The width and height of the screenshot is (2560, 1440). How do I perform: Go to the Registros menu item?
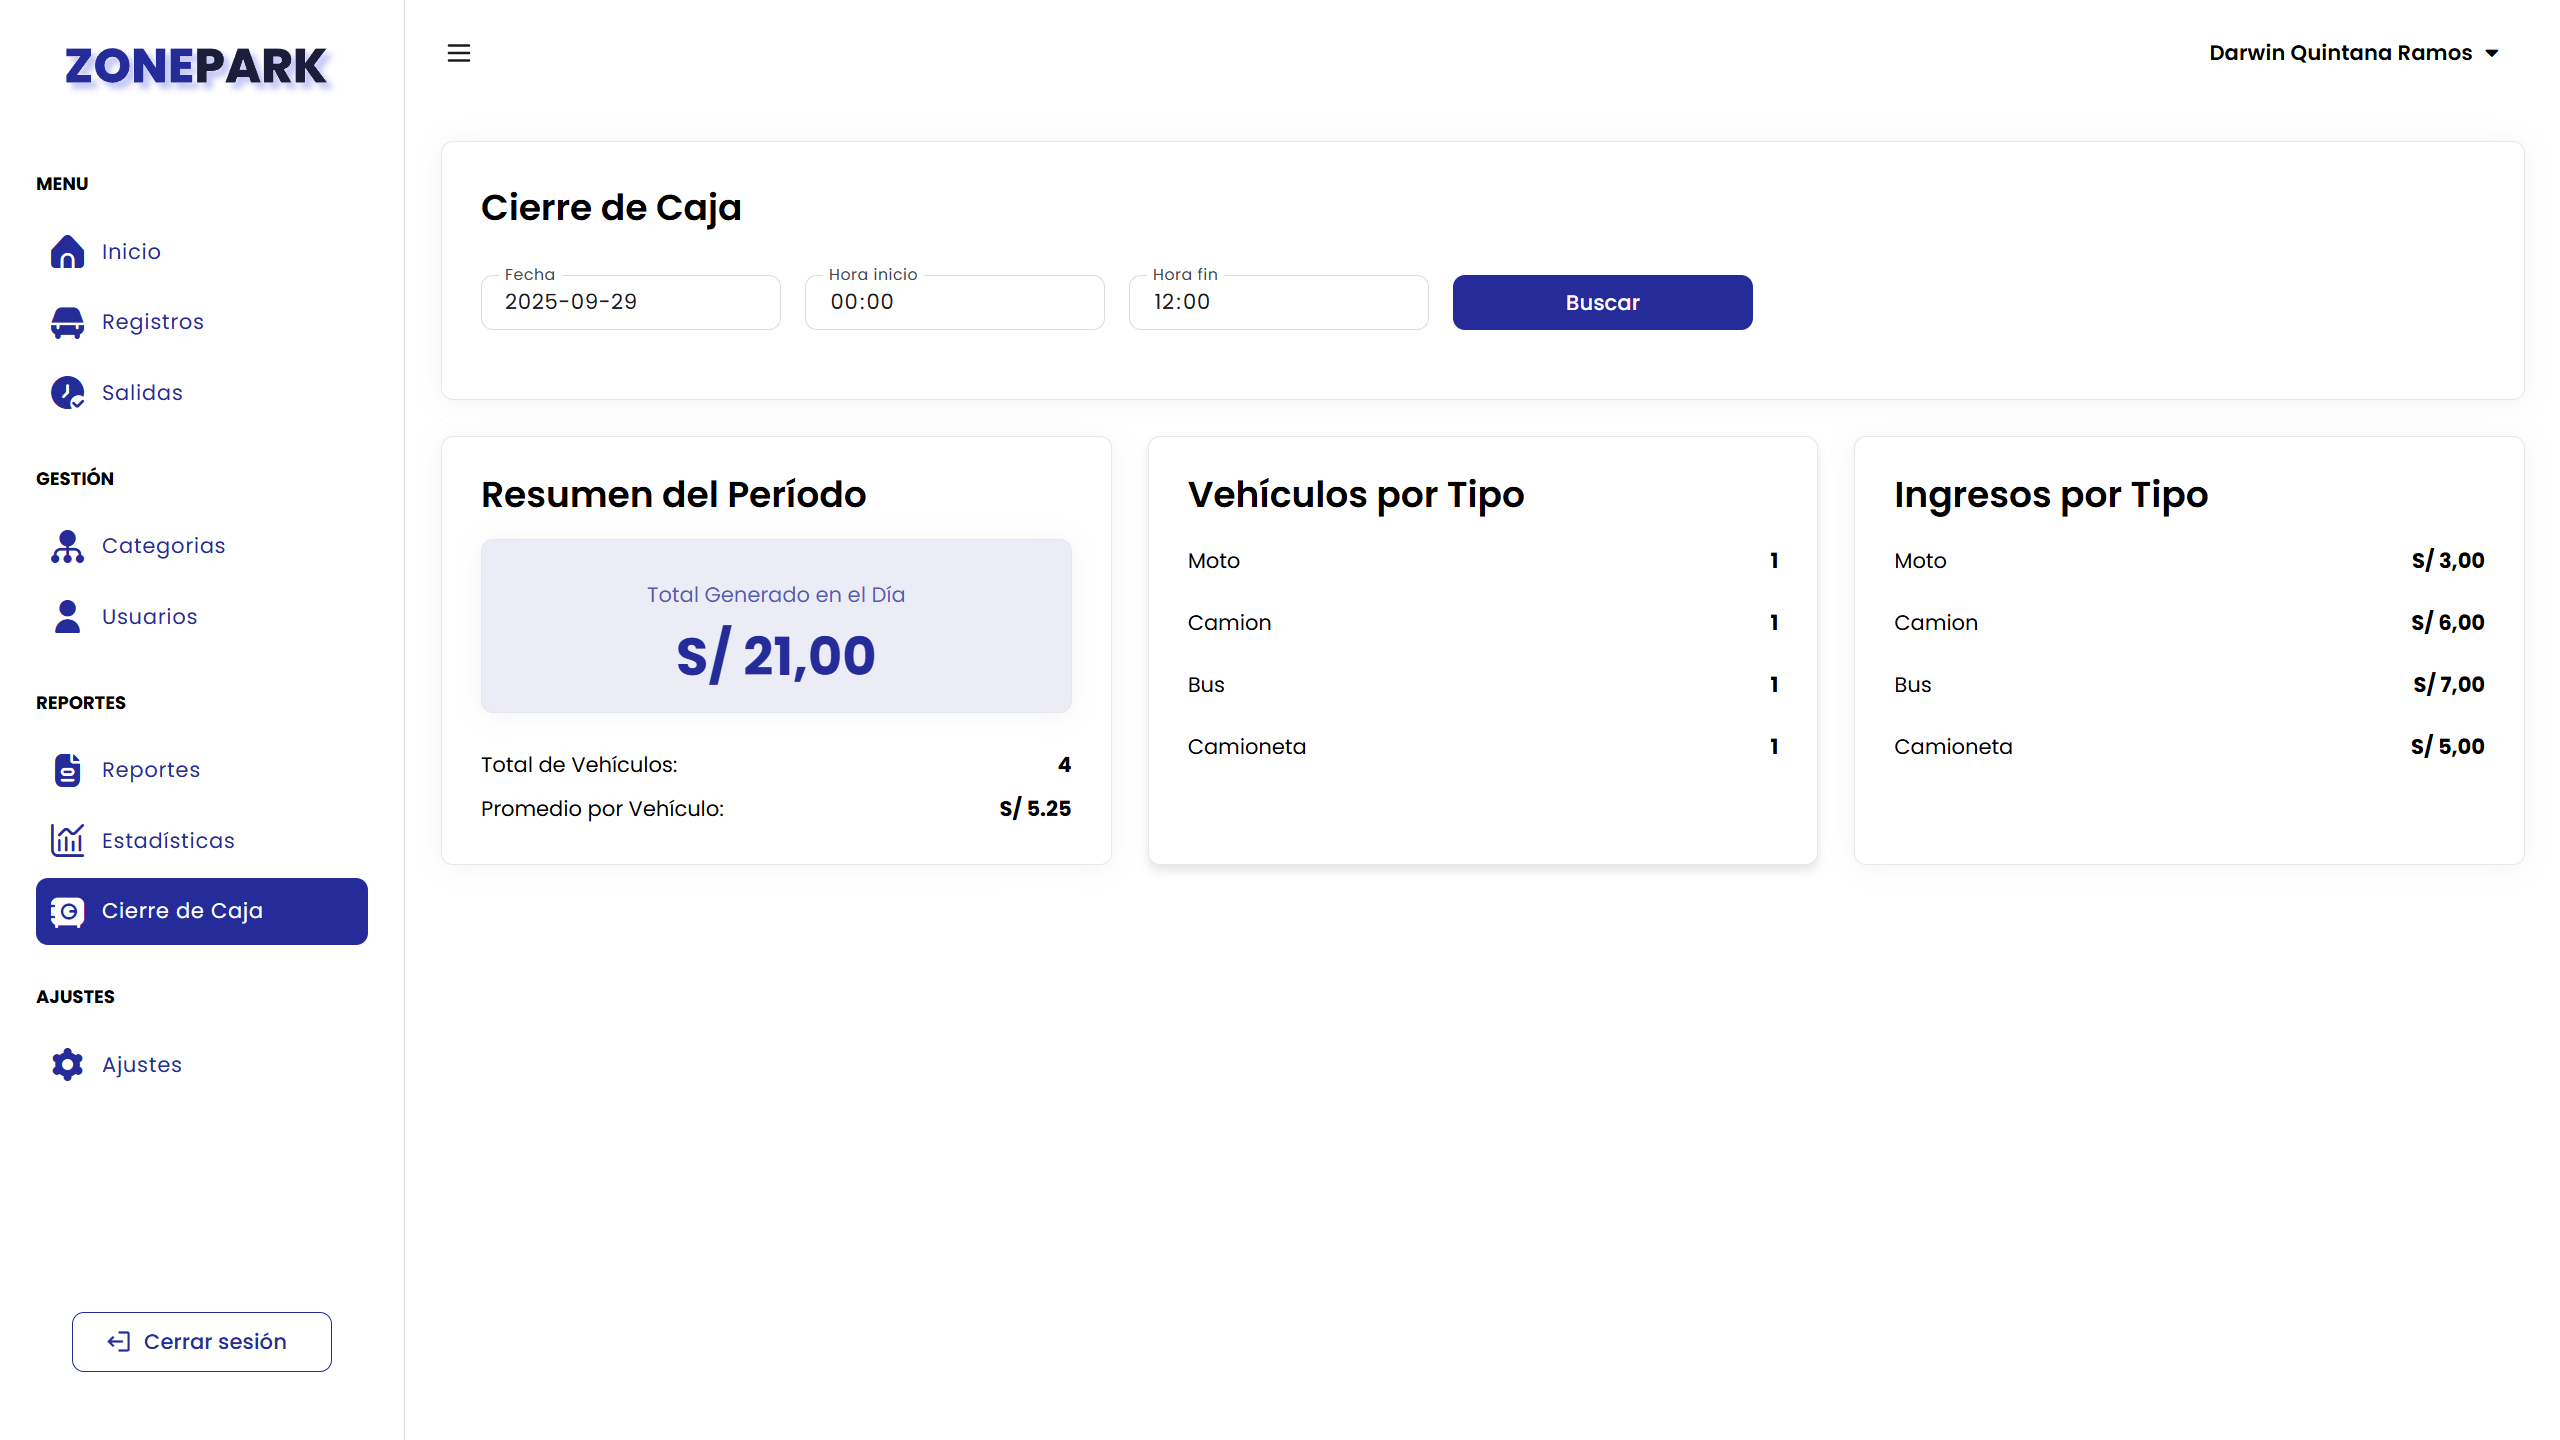153,322
